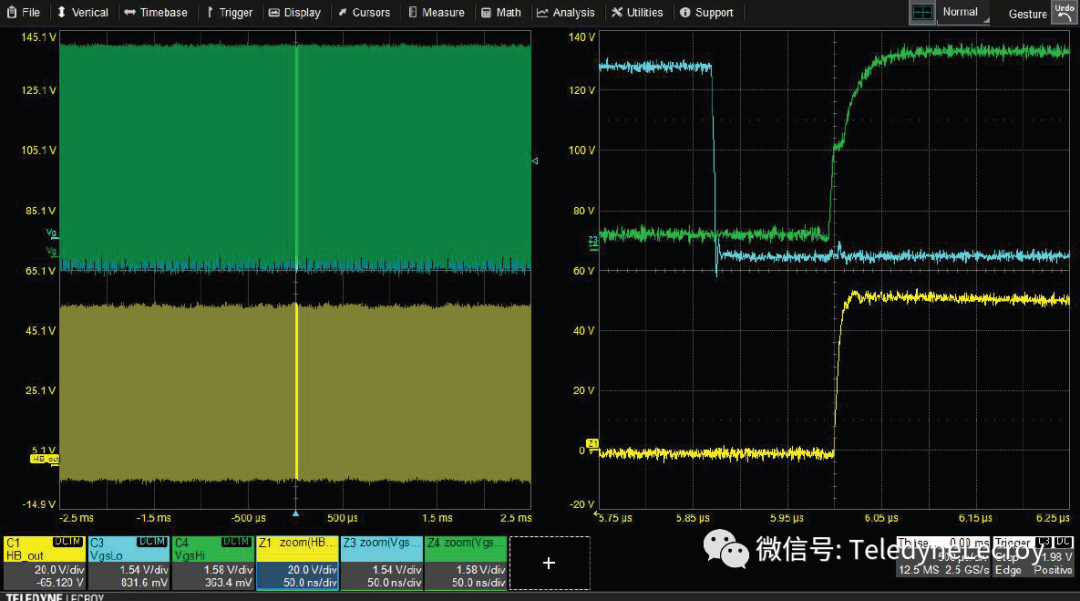
Task: Open the Timebase settings menu
Action: tap(155, 13)
